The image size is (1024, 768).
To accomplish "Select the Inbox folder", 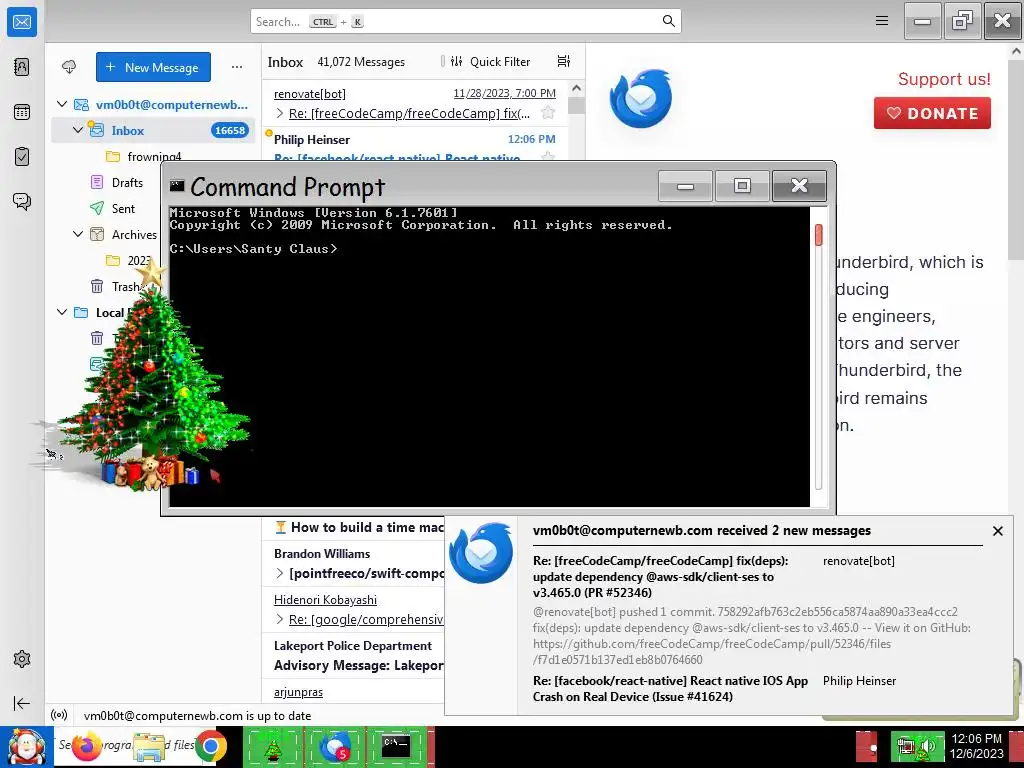I will tap(153, 130).
